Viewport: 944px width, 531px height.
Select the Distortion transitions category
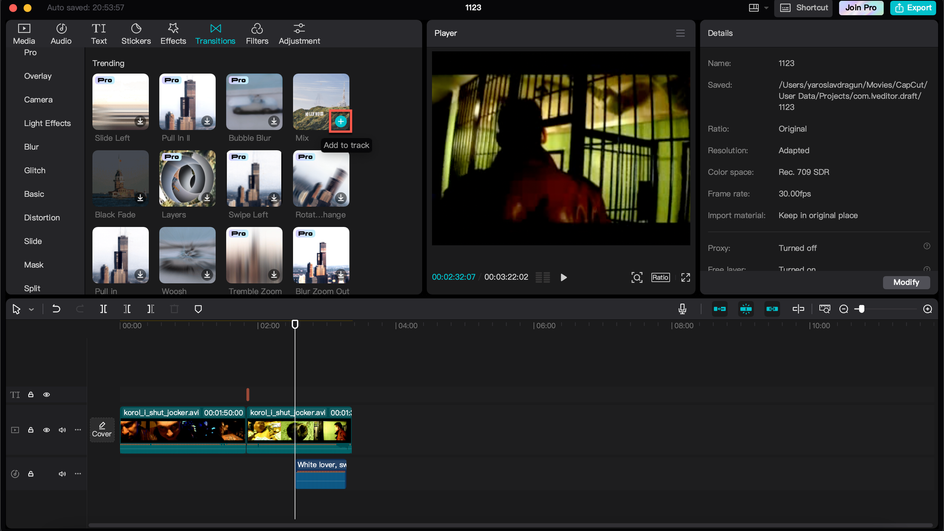point(42,217)
